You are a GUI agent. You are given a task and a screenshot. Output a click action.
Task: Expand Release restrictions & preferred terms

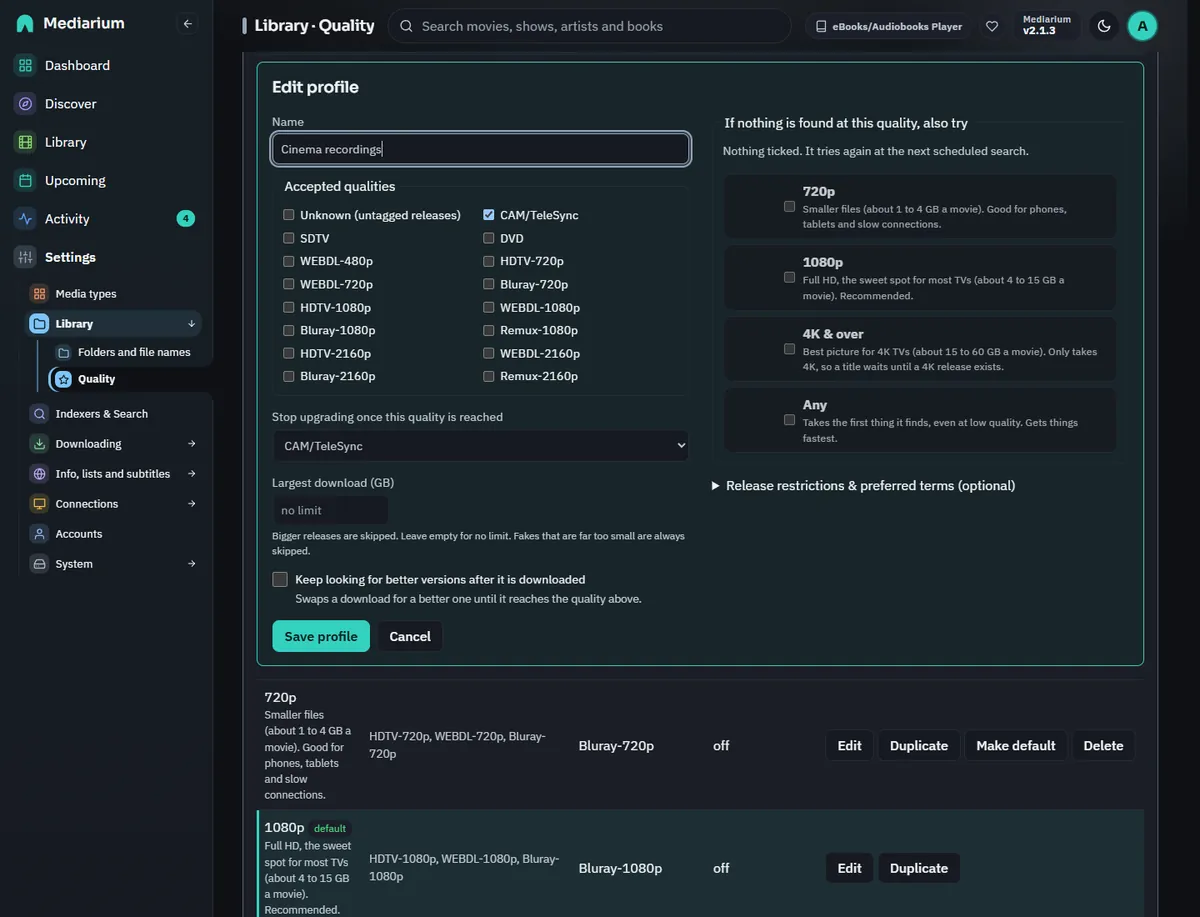click(x=863, y=486)
